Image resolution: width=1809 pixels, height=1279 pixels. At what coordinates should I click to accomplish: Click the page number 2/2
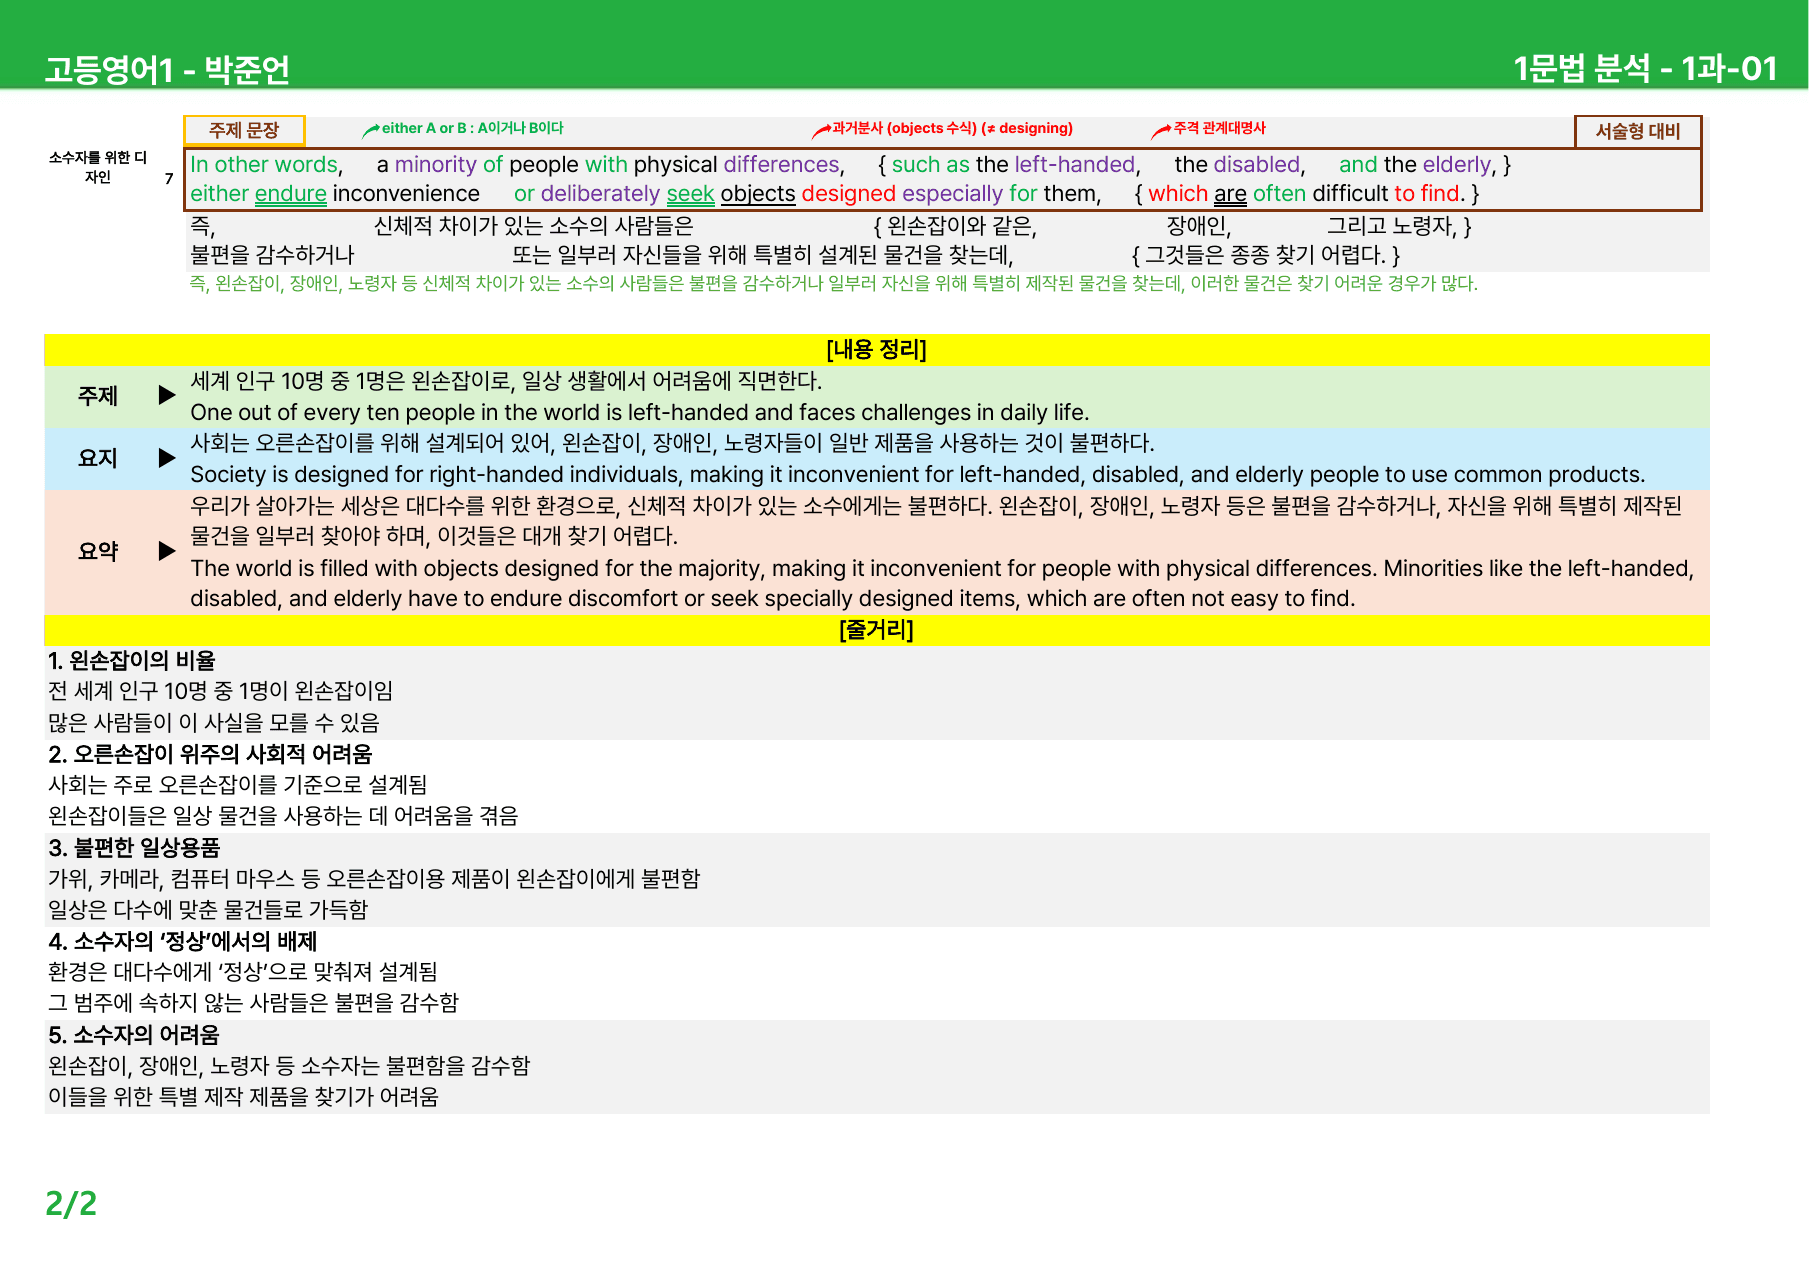tap(71, 1203)
